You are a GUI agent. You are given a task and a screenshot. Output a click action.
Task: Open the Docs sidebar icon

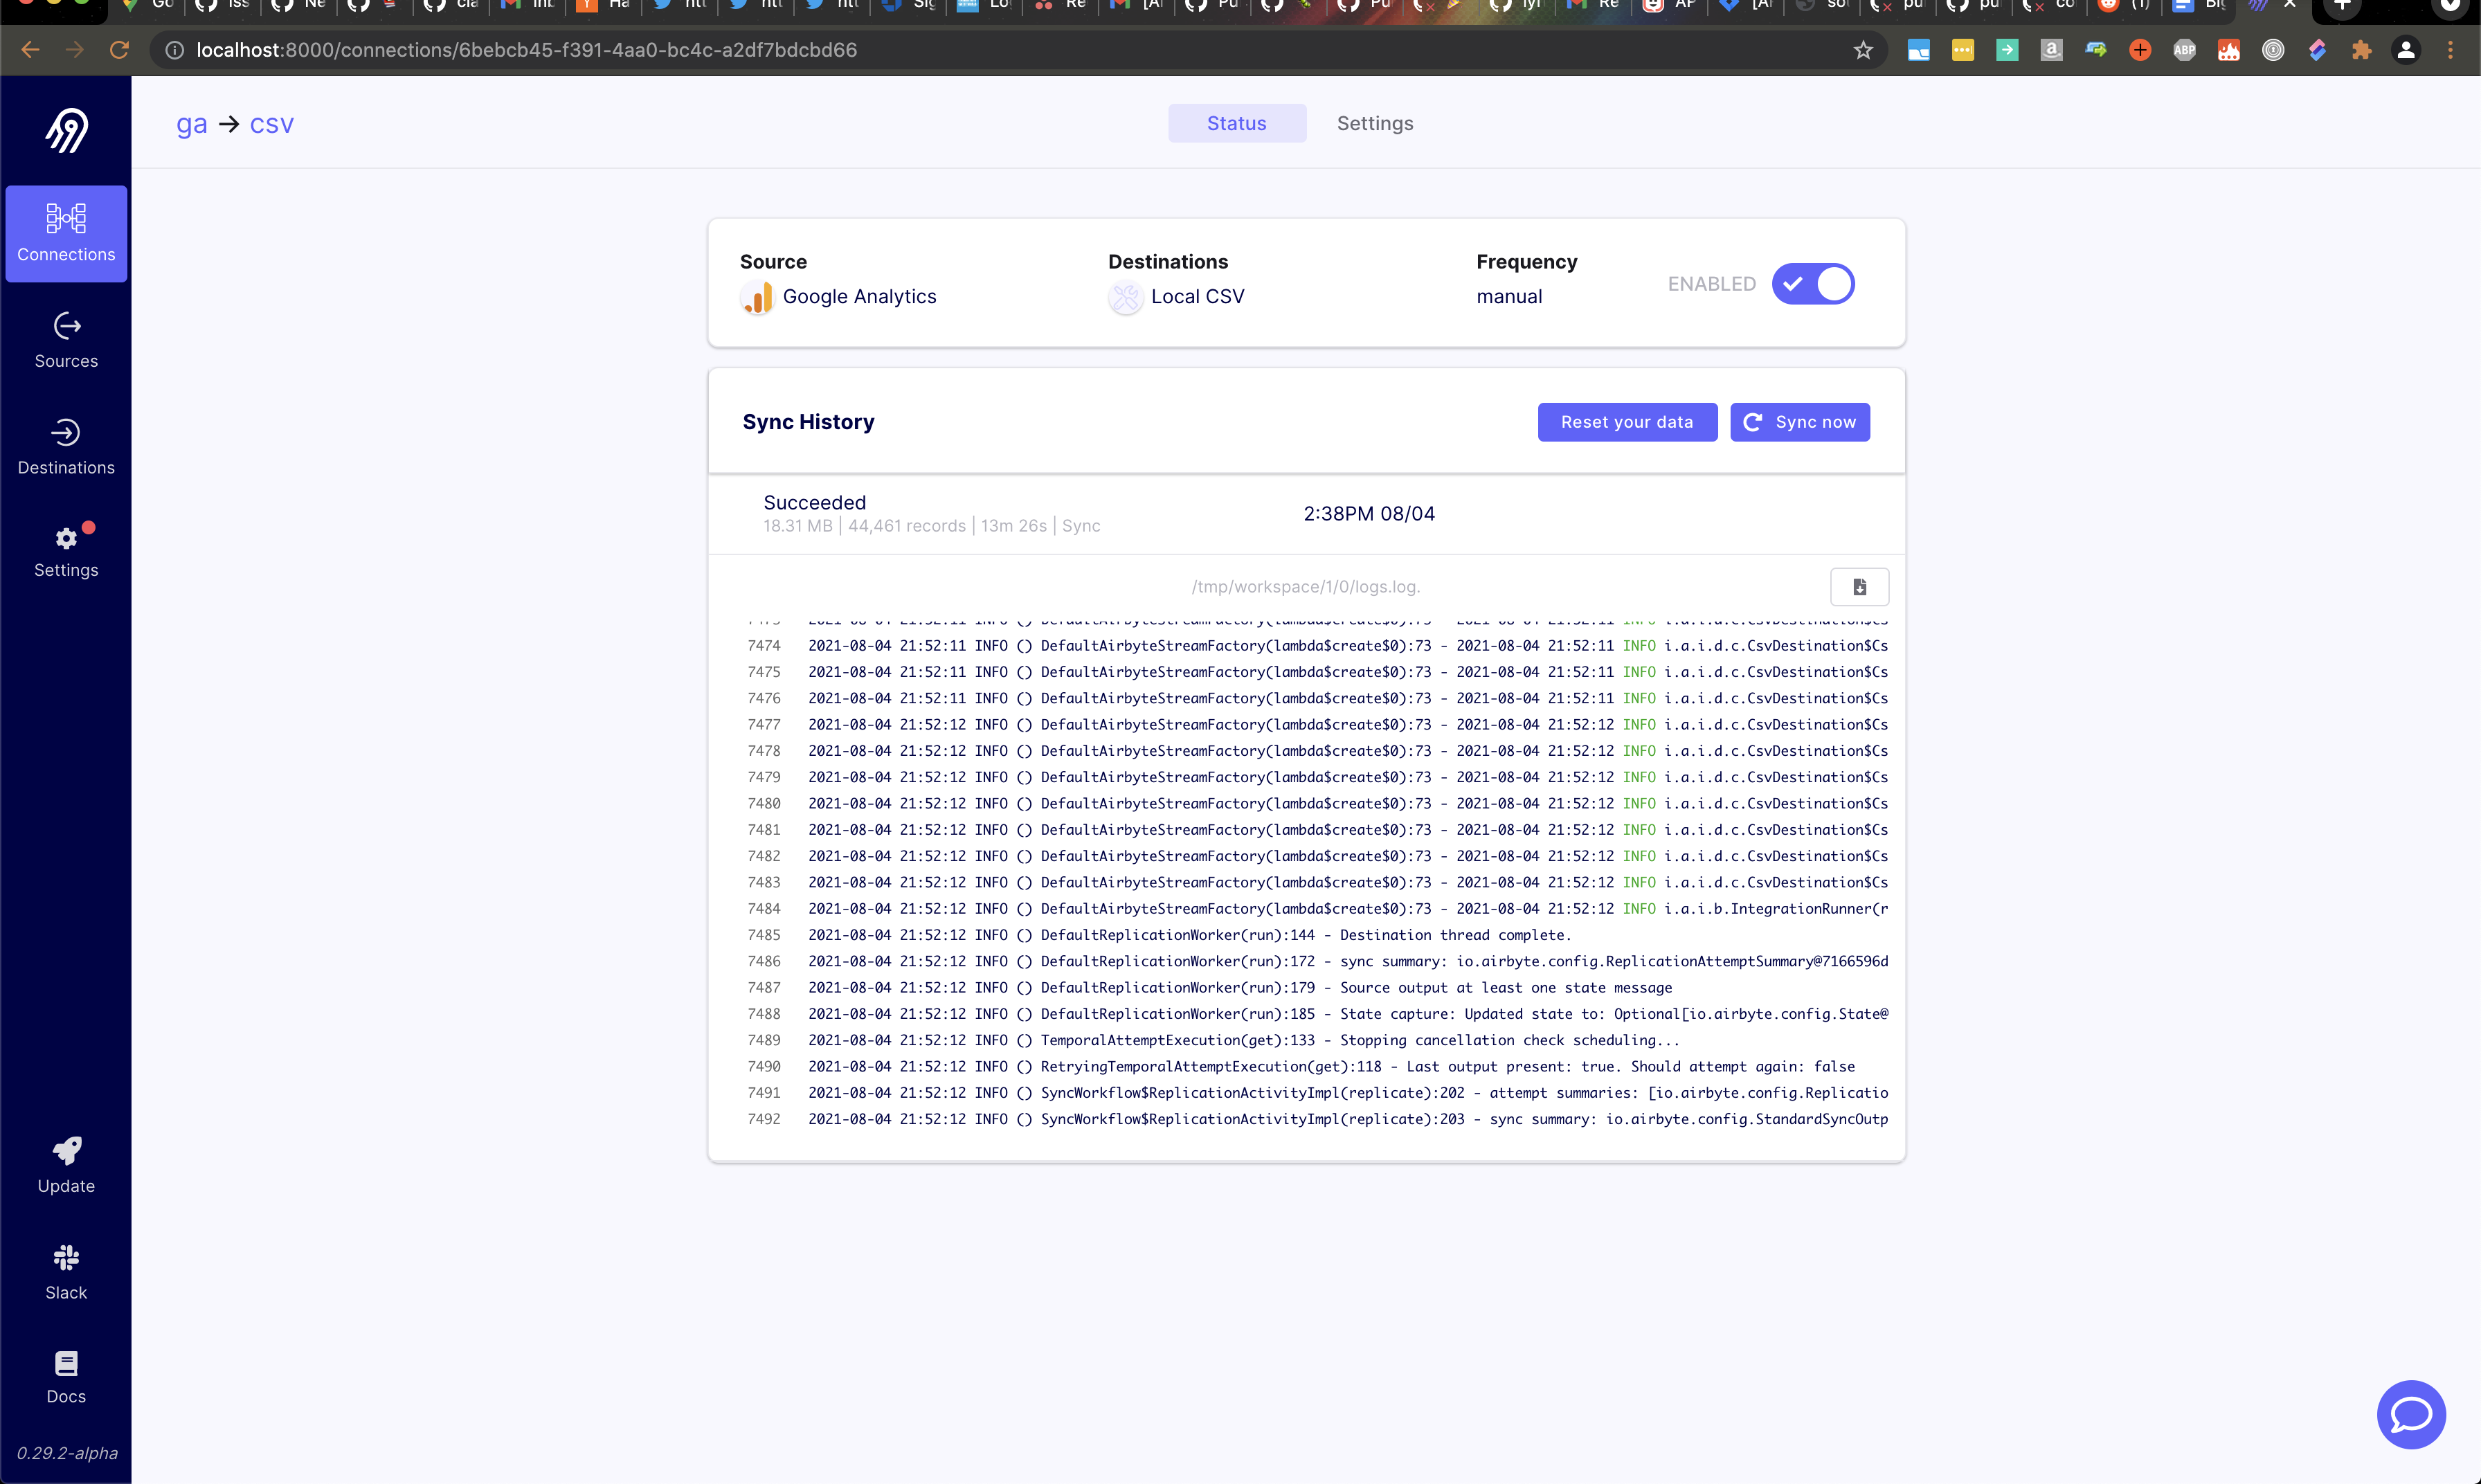[x=66, y=1375]
